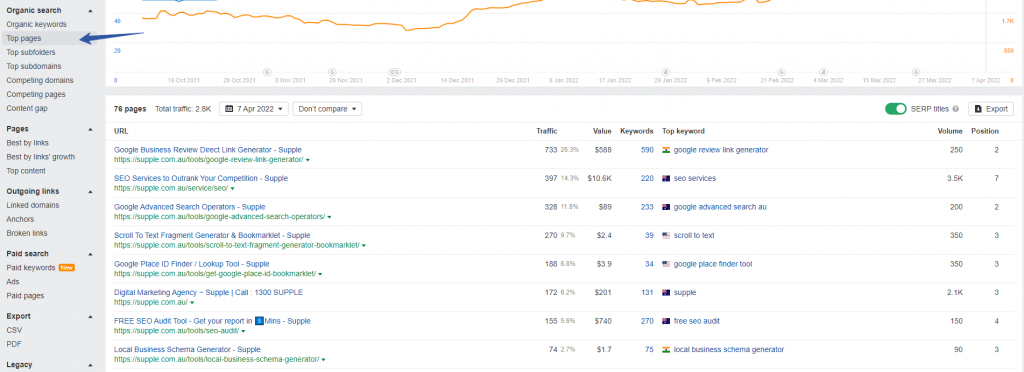This screenshot has width=1024, height=372.
Task: Open top keyword seo services
Action: point(695,178)
